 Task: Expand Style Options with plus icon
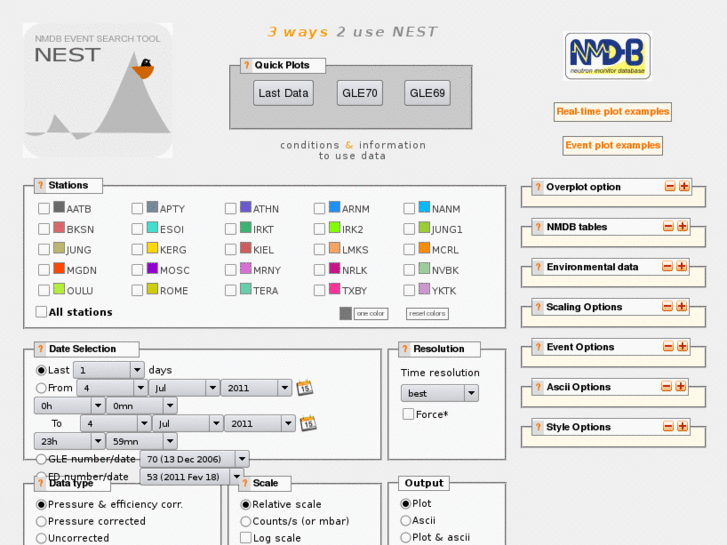pyautogui.click(x=682, y=426)
